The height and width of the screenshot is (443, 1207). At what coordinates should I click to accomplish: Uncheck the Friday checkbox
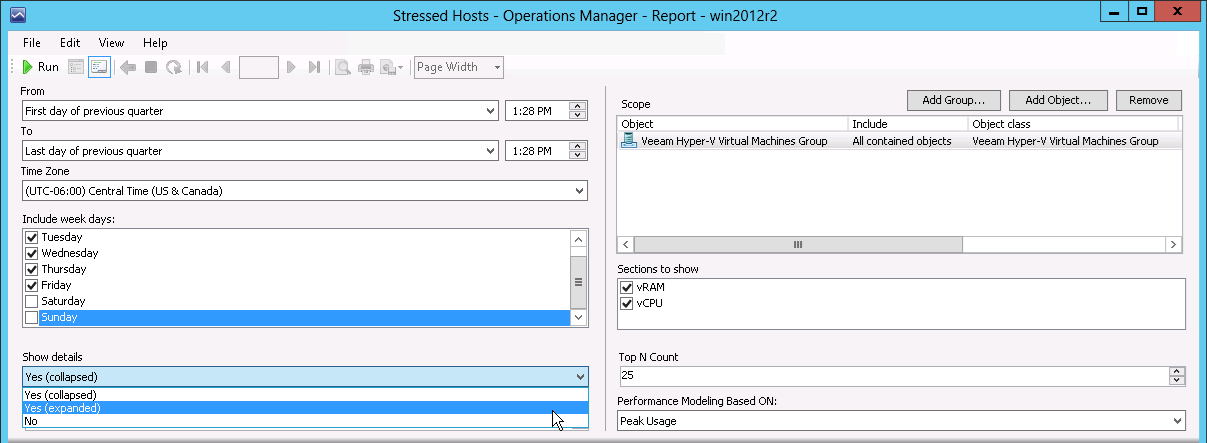pos(32,285)
